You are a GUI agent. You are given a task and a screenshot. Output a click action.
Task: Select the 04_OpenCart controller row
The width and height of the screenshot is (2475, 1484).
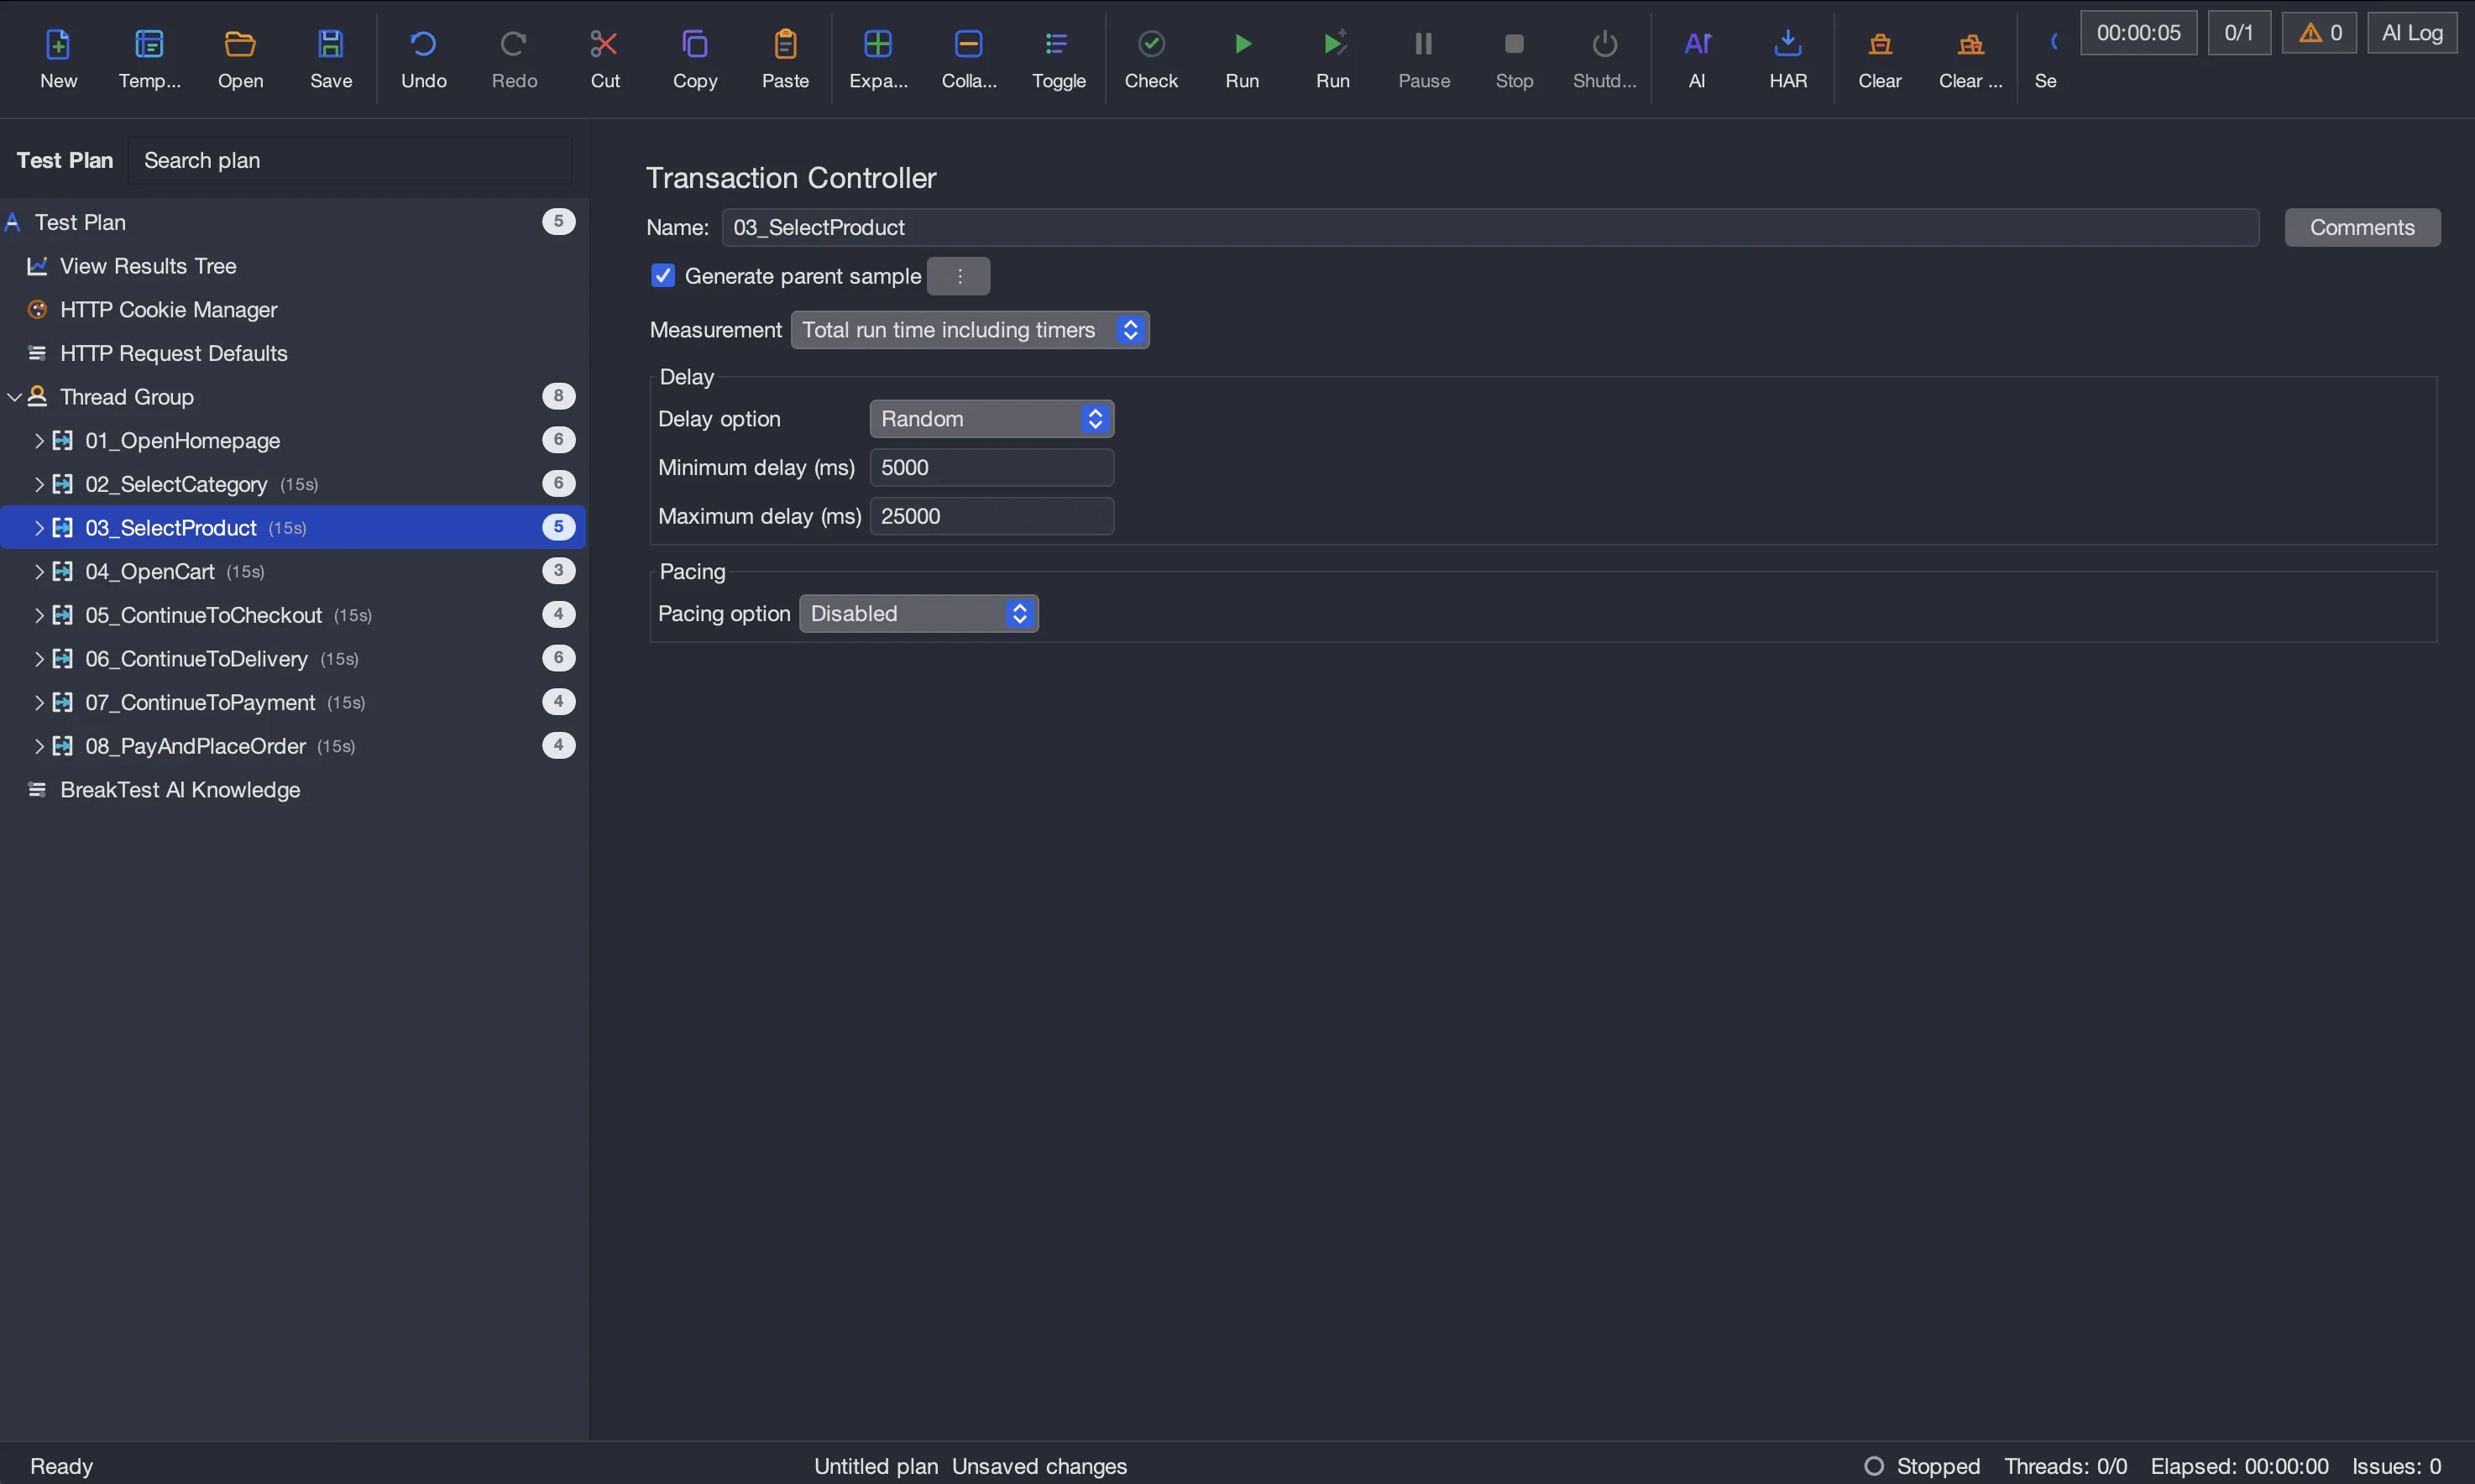(x=292, y=572)
